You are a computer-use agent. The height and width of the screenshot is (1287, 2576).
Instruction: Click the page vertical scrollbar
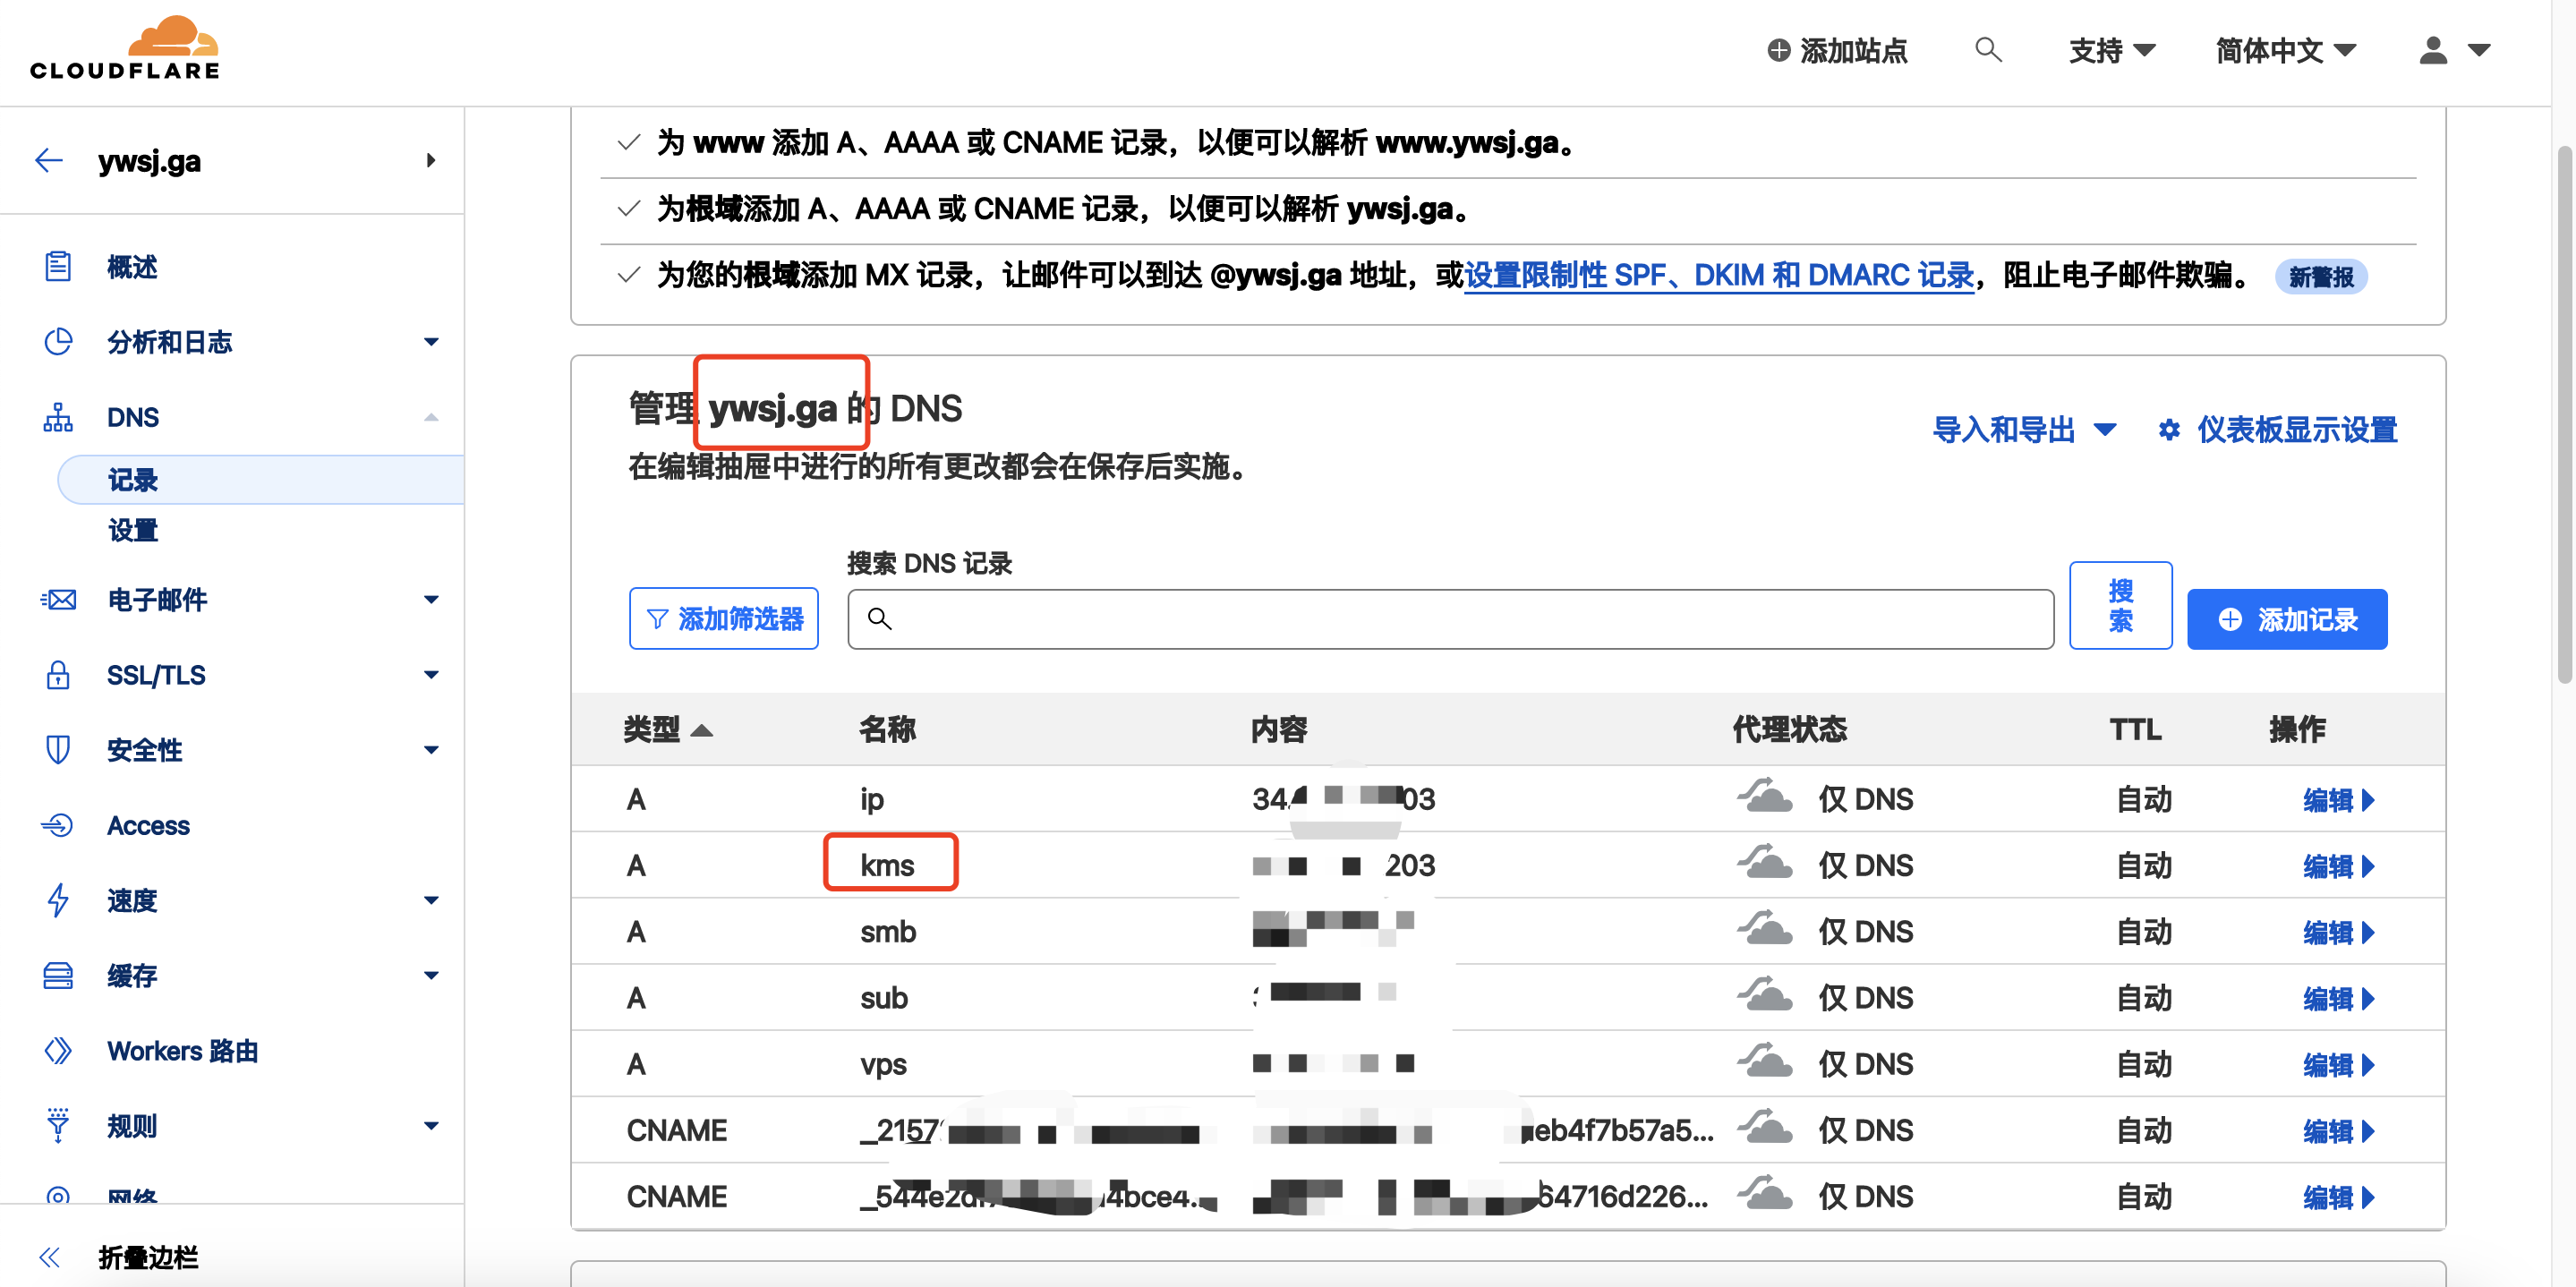(2564, 415)
